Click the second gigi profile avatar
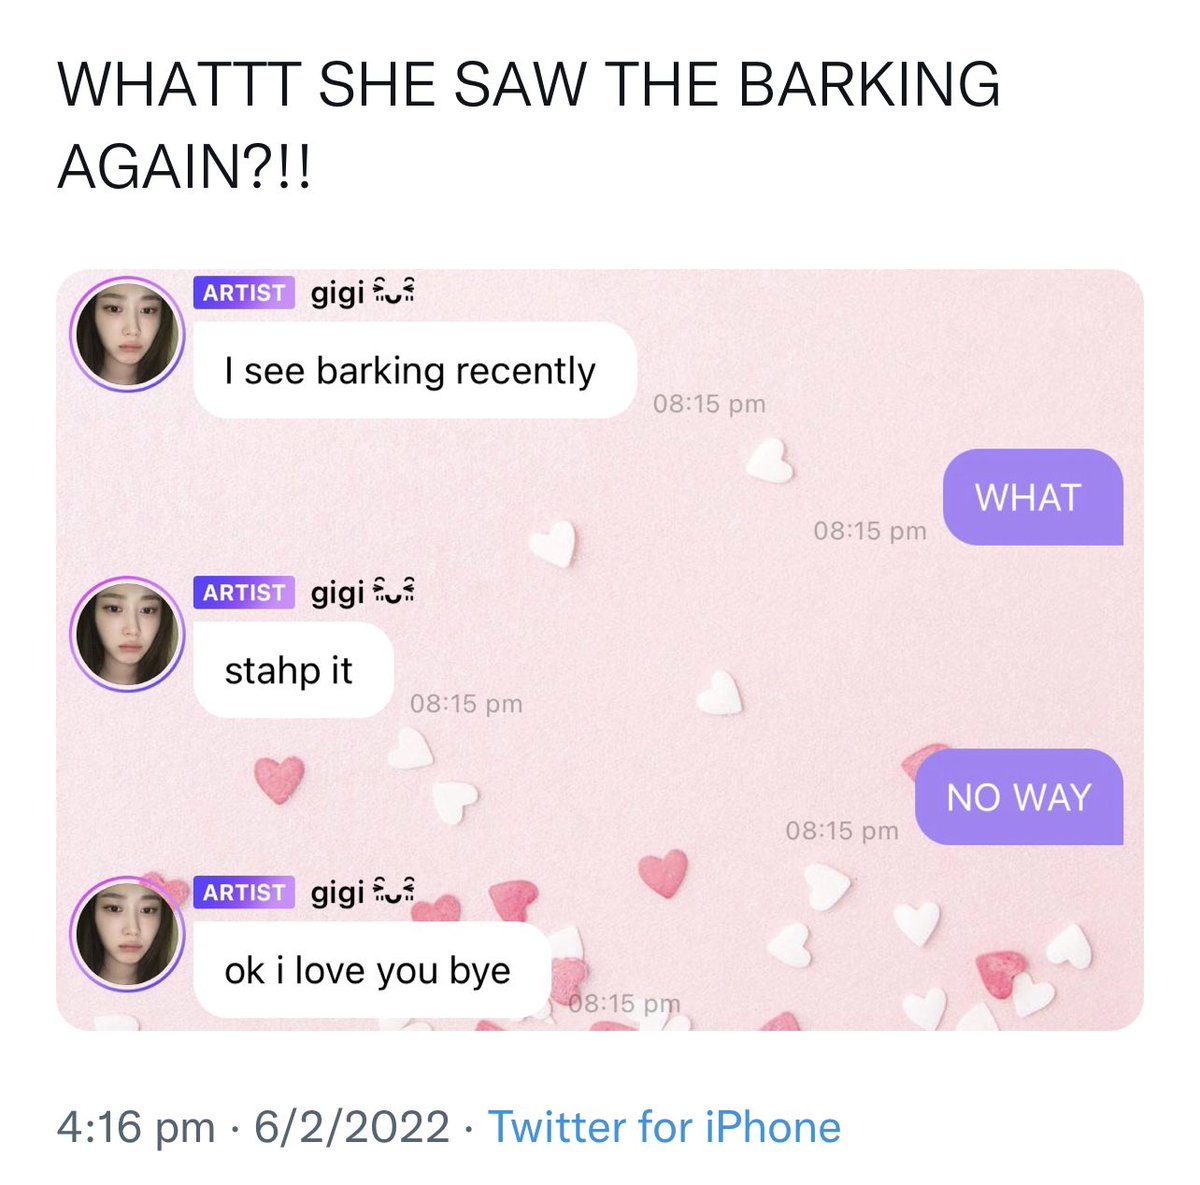1200x1185 pixels. [127, 634]
